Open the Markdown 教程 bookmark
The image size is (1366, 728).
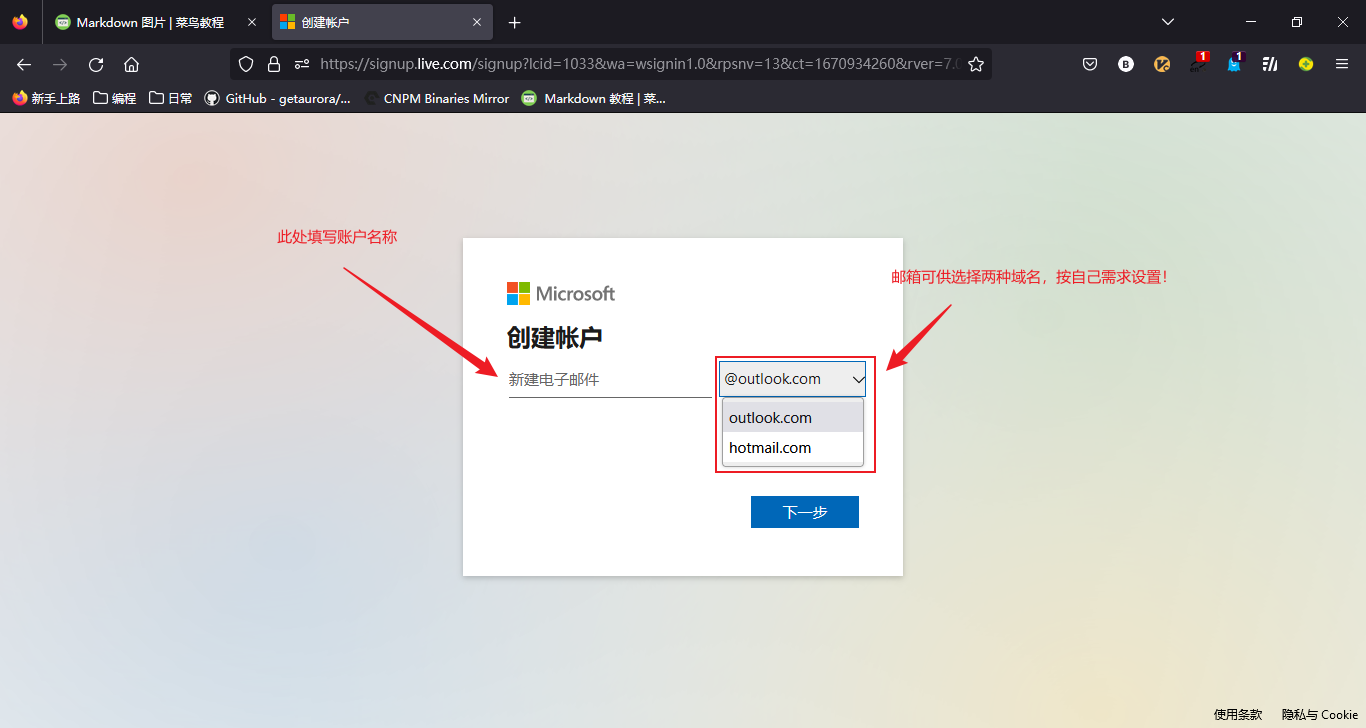coord(593,98)
